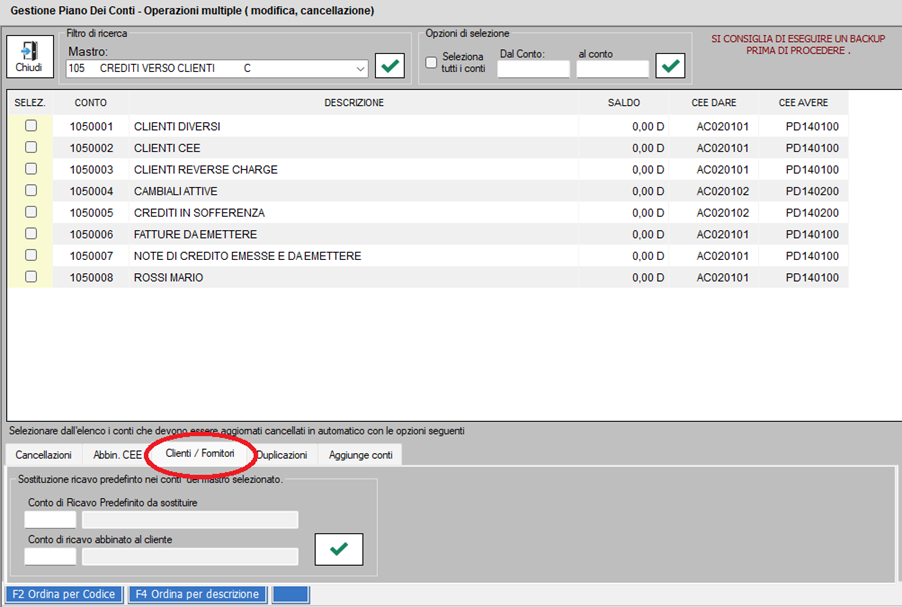
Task: Confirm ricavo substitution with green checkmark
Action: point(339,549)
